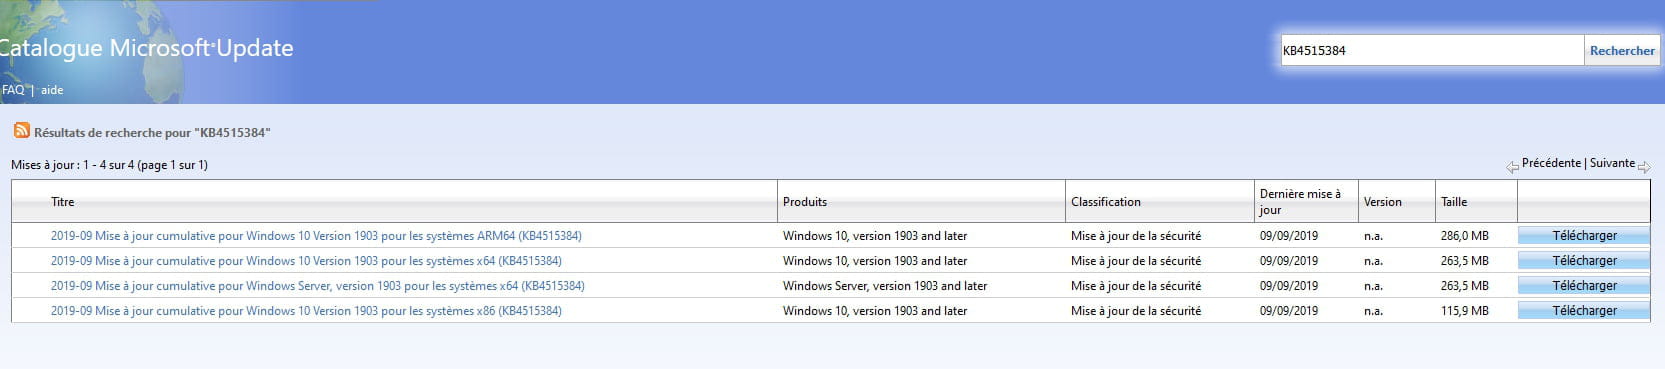The image size is (1665, 369).
Task: Open the FAQ link
Action: [13, 90]
